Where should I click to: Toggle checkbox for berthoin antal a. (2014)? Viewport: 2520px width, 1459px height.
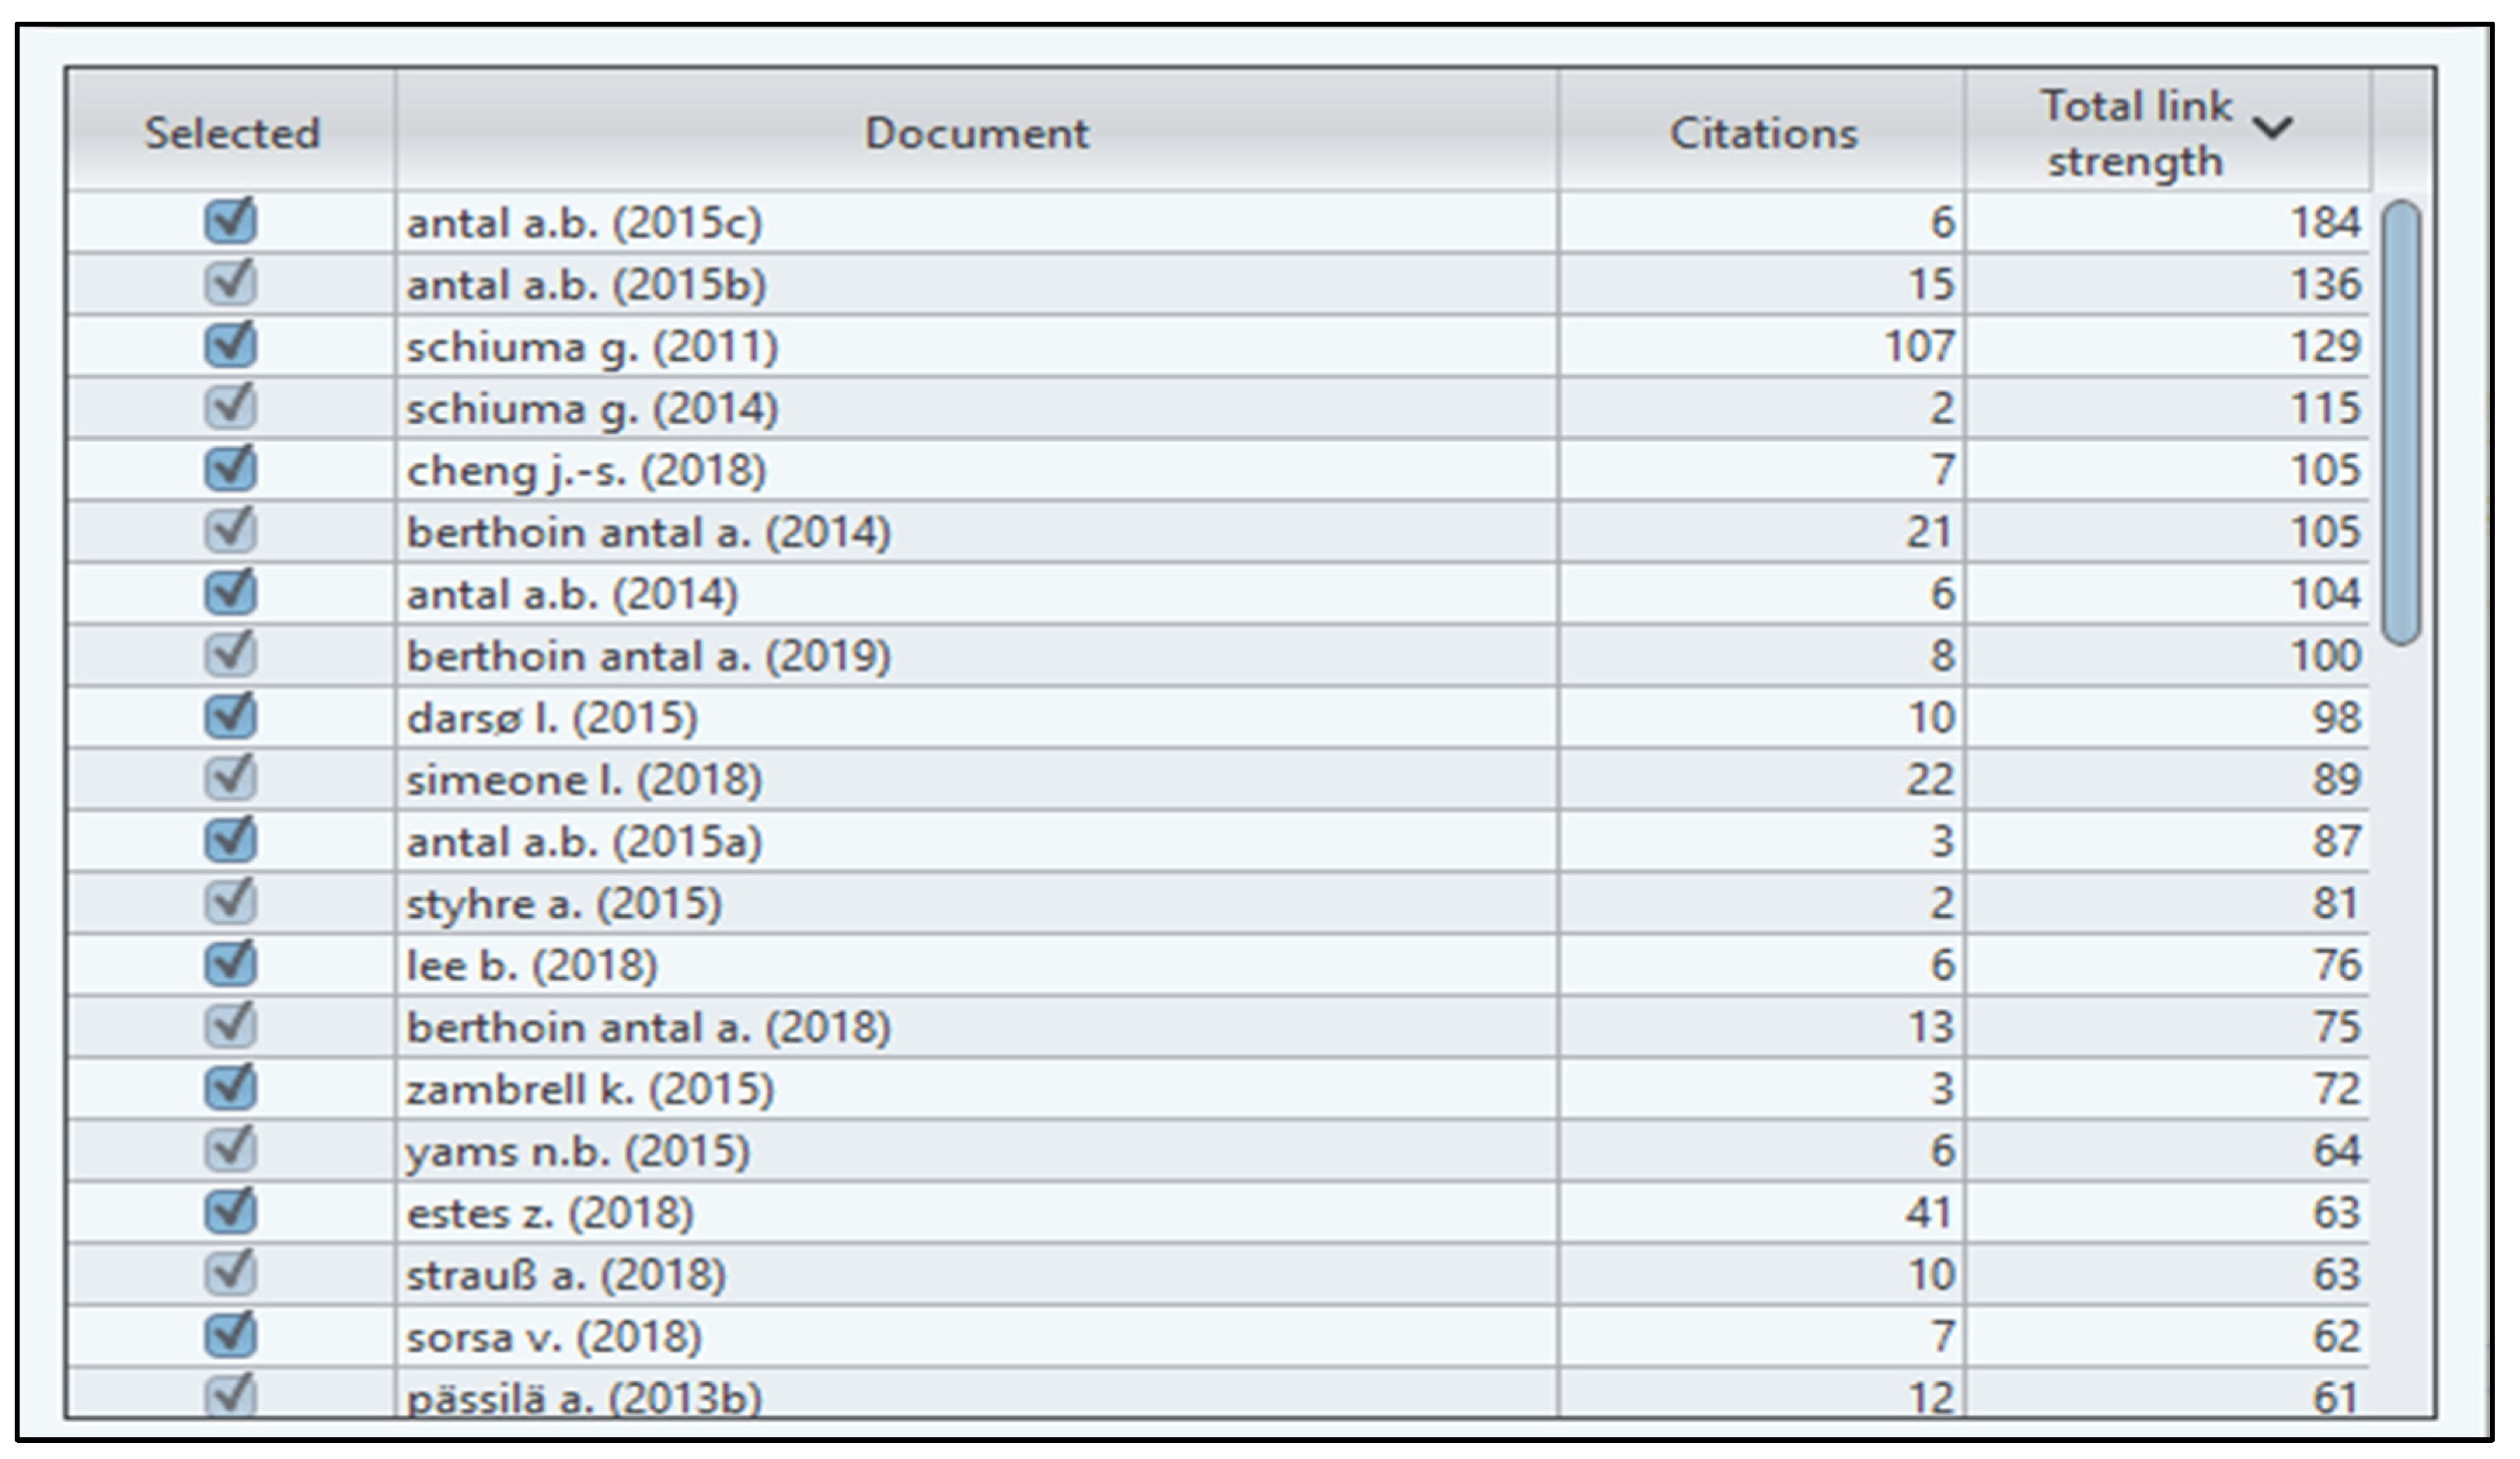[230, 531]
